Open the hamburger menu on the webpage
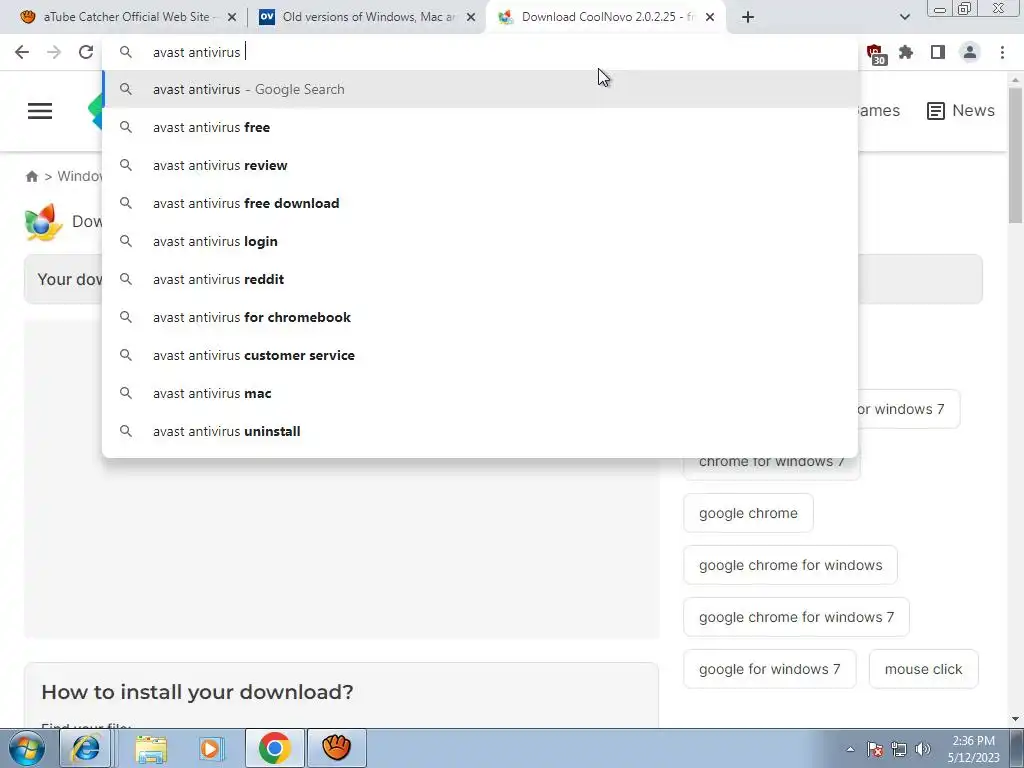The width and height of the screenshot is (1024, 768). point(40,111)
